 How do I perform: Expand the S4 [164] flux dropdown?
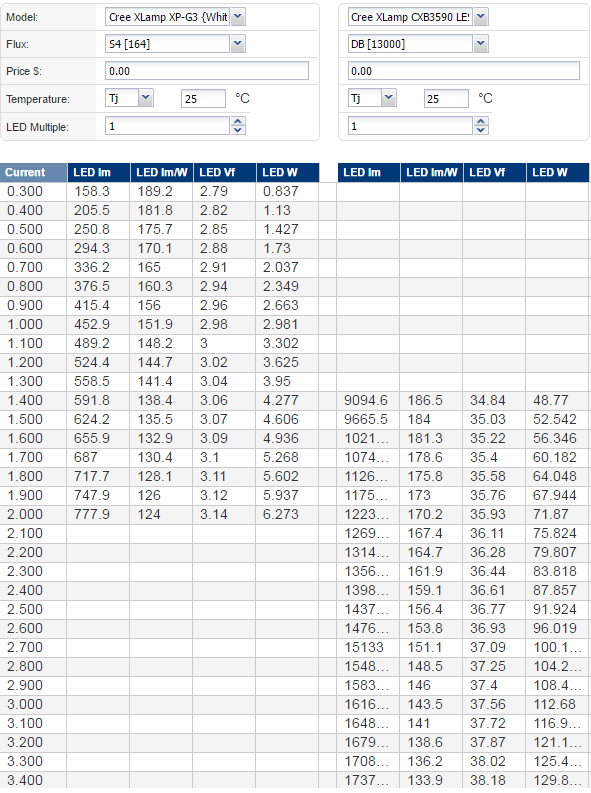click(238, 45)
